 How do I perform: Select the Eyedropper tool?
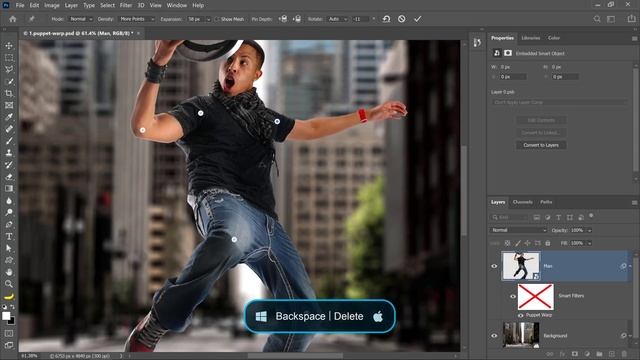tap(9, 117)
